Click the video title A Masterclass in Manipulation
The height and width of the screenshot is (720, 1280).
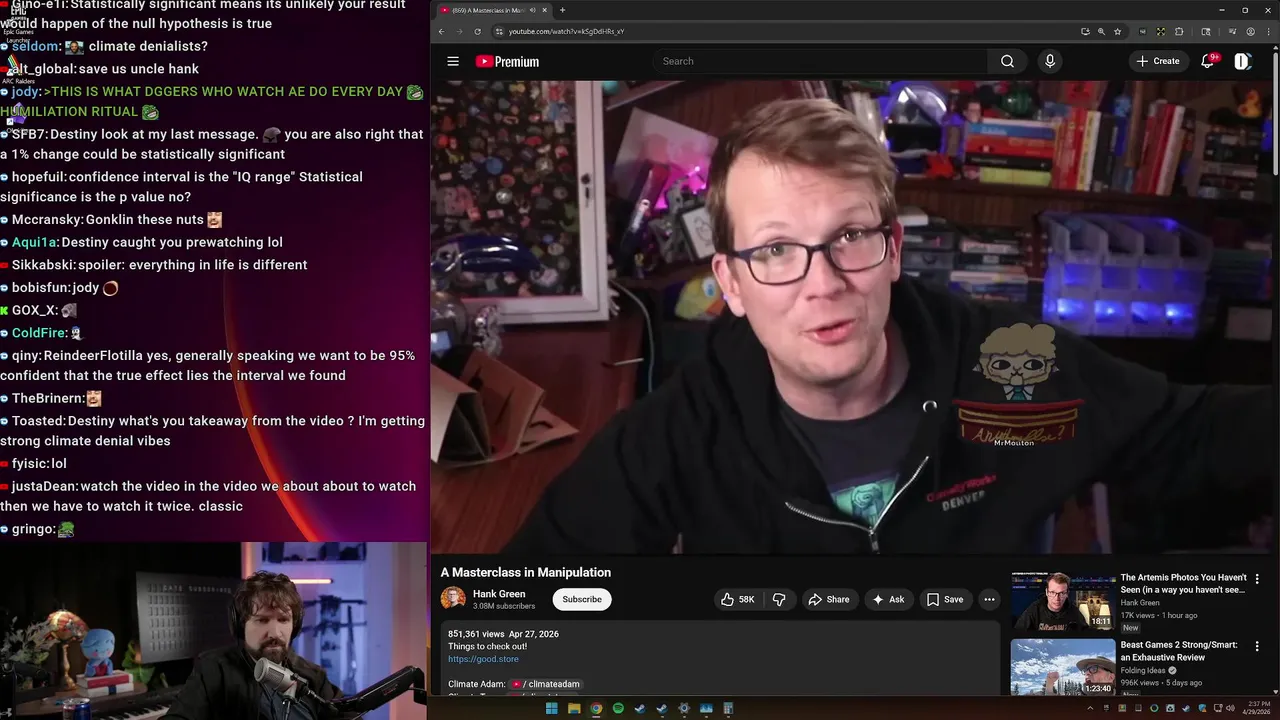[x=526, y=573]
